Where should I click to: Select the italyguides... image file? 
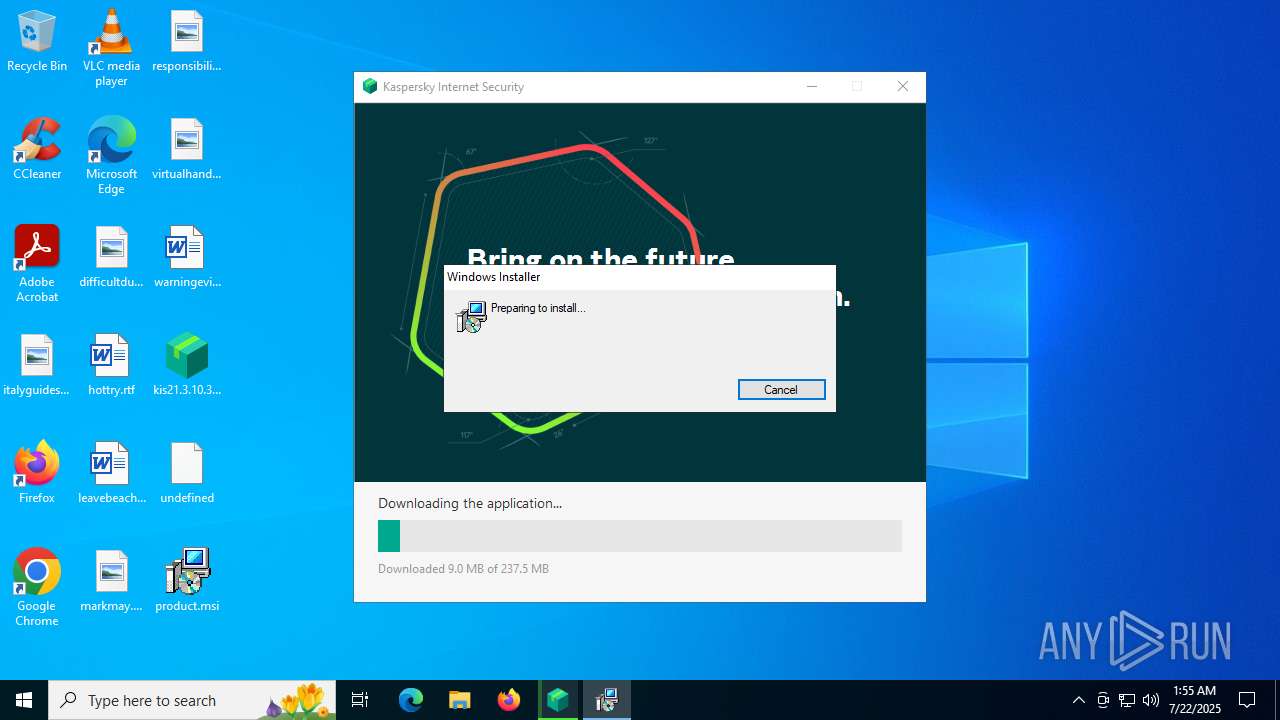coord(37,366)
